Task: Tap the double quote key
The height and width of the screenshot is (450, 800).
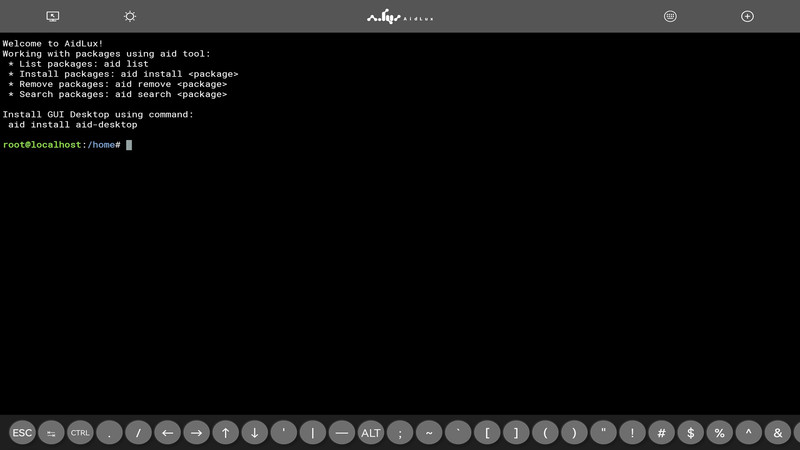Action: point(604,433)
